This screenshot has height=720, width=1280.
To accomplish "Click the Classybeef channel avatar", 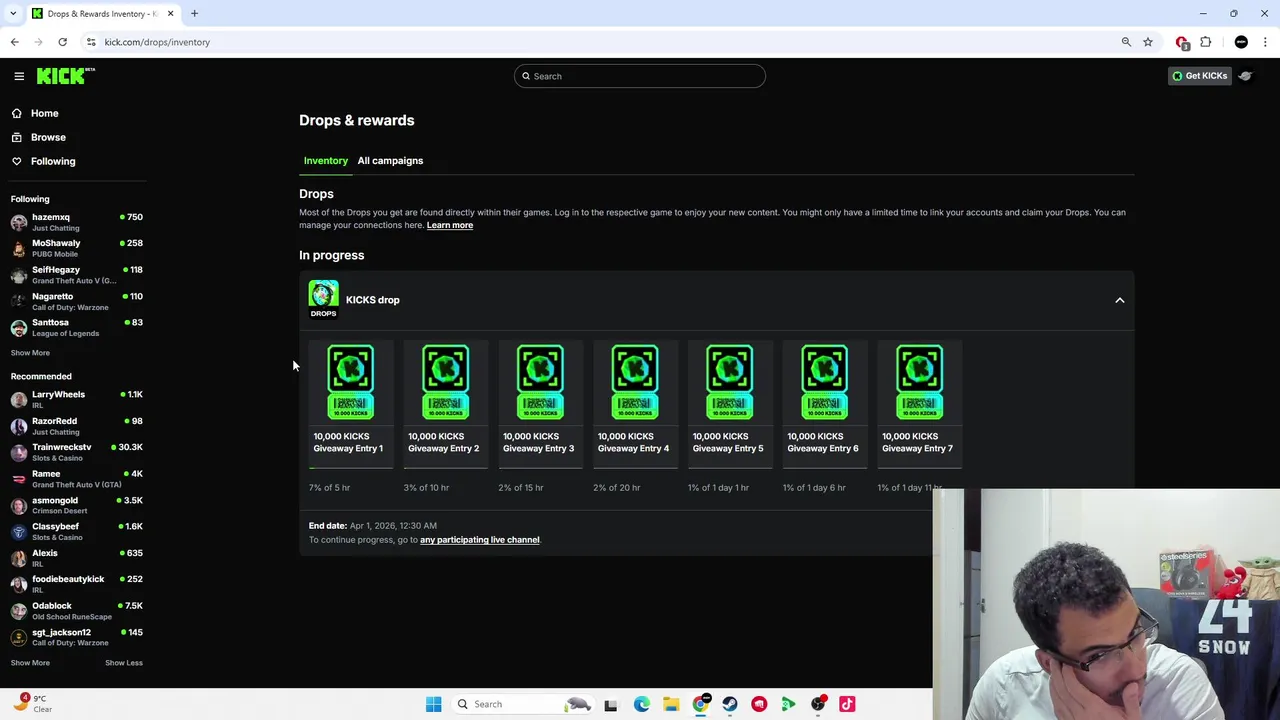I will click(x=19, y=531).
